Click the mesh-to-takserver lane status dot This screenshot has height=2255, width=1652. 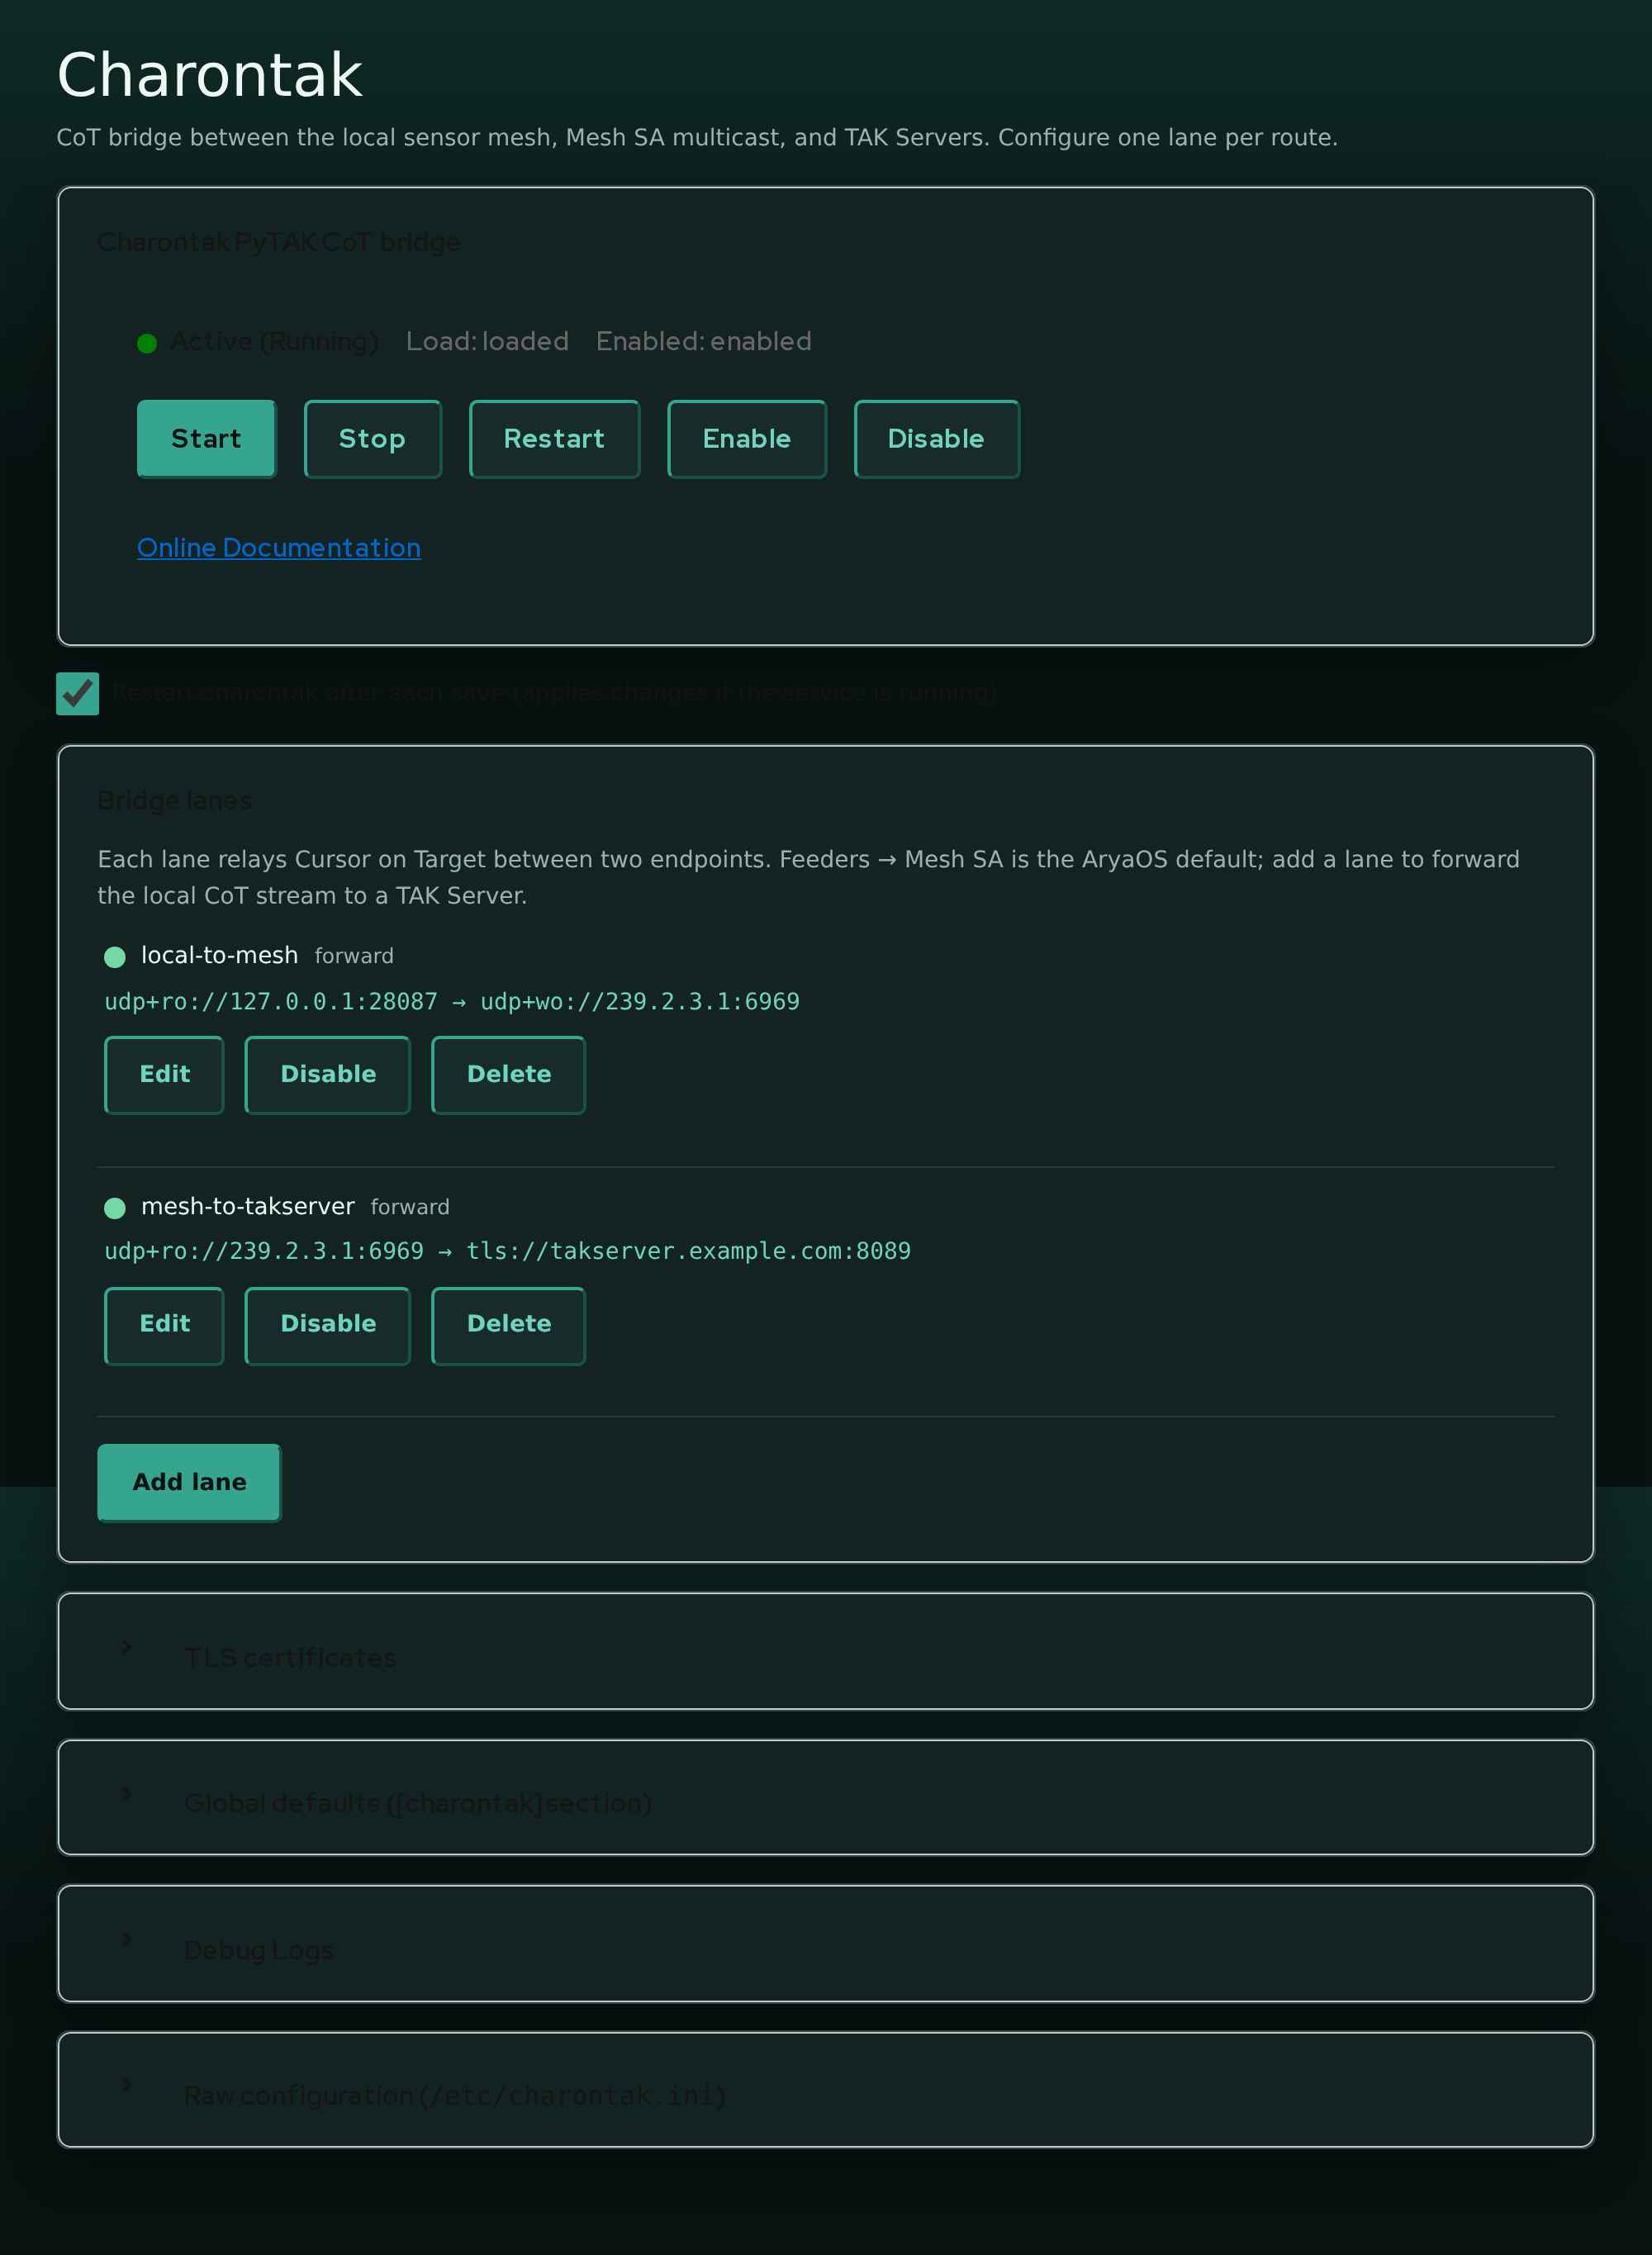115,1208
